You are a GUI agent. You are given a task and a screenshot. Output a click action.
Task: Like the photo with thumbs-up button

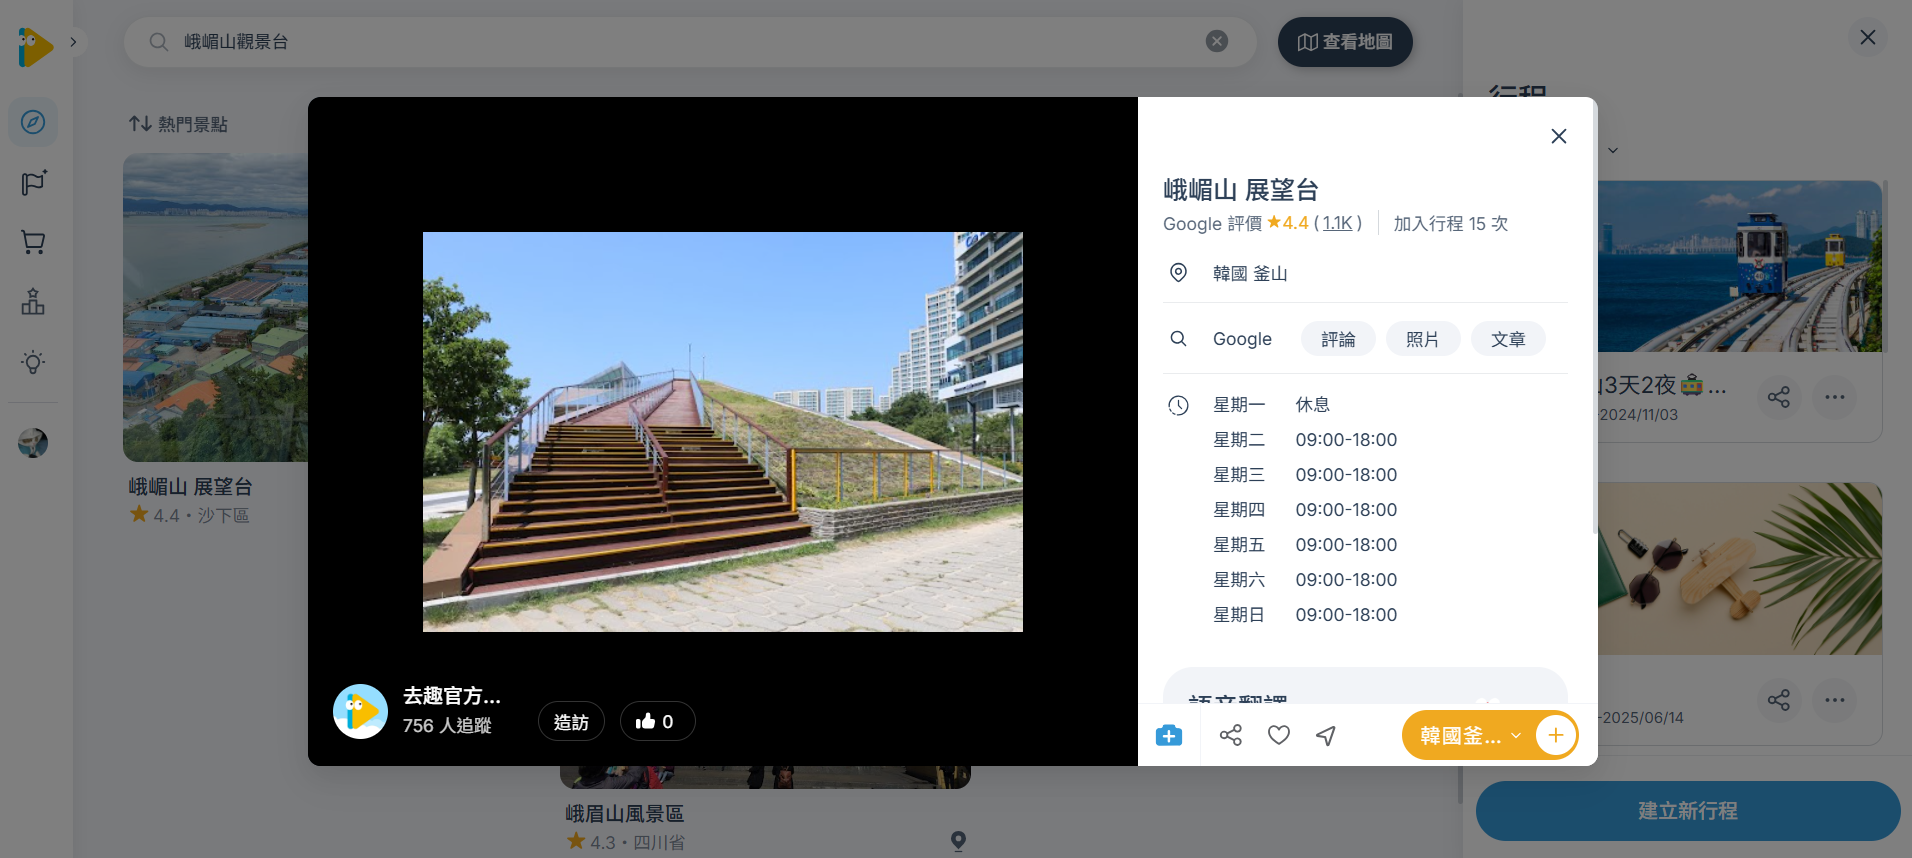[x=657, y=722]
